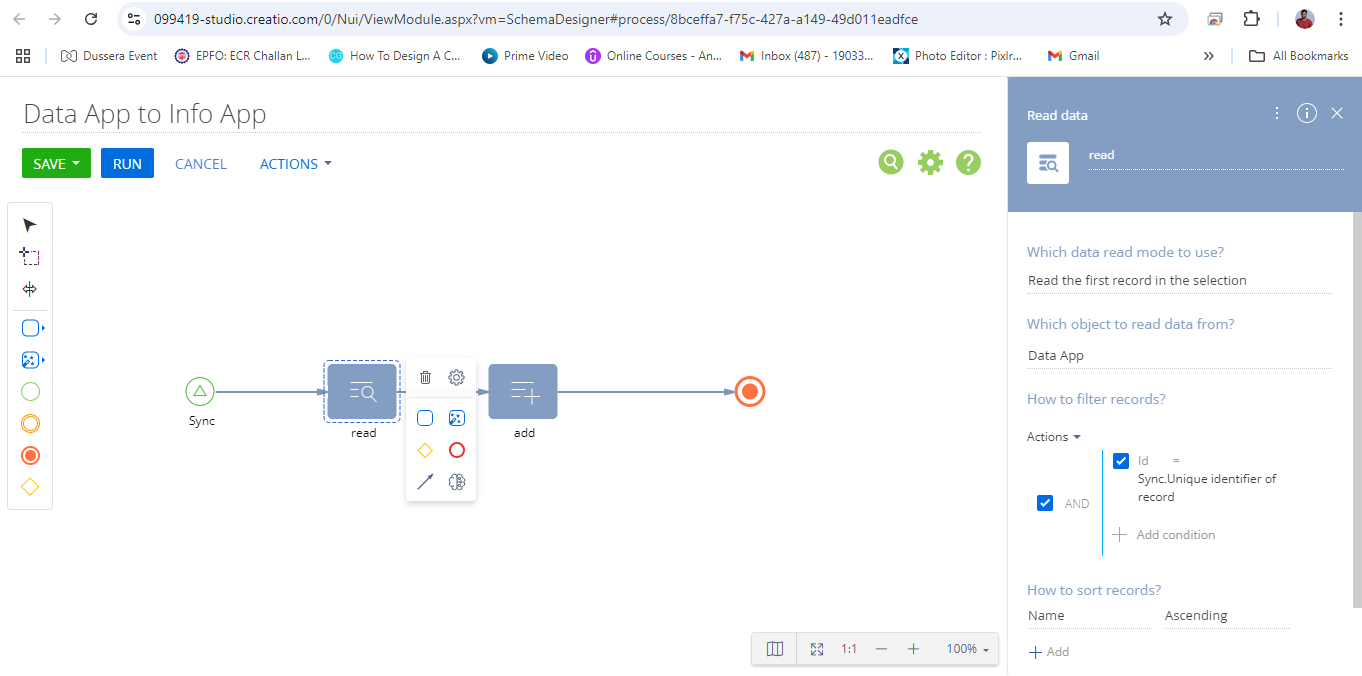Expand the SAVE button dropdown arrow

pyautogui.click(x=76, y=163)
